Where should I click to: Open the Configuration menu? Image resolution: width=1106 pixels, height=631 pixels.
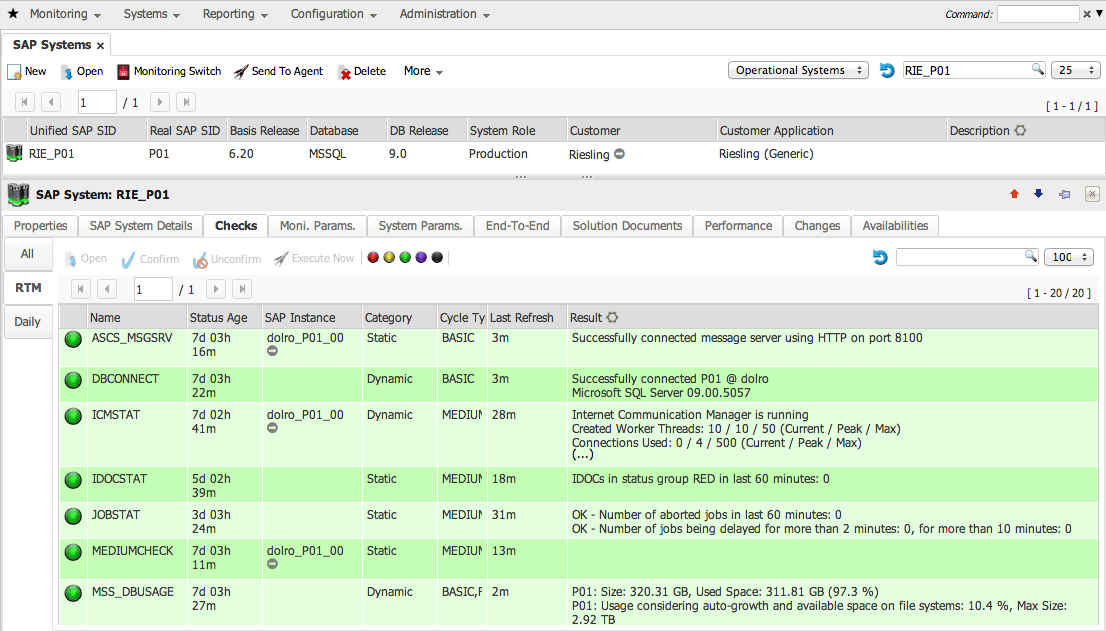pos(334,13)
